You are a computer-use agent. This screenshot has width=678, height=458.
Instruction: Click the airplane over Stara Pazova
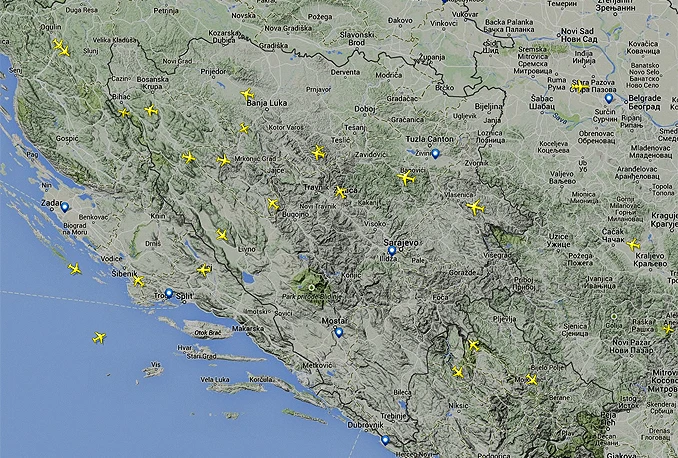click(x=579, y=86)
